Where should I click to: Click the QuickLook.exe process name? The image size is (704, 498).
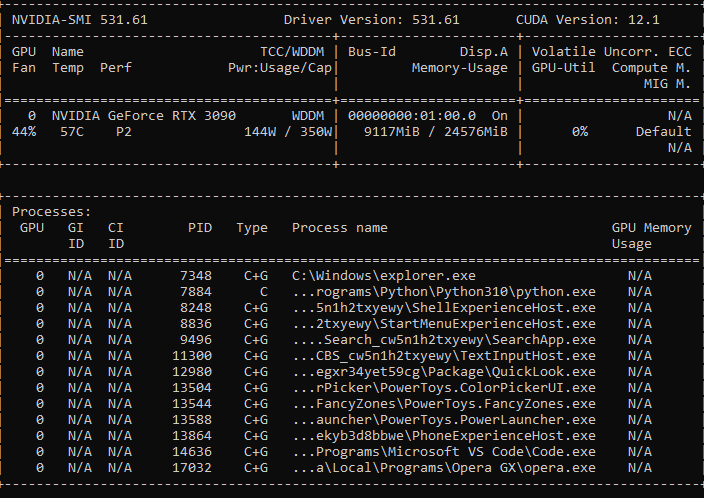pyautogui.click(x=443, y=372)
